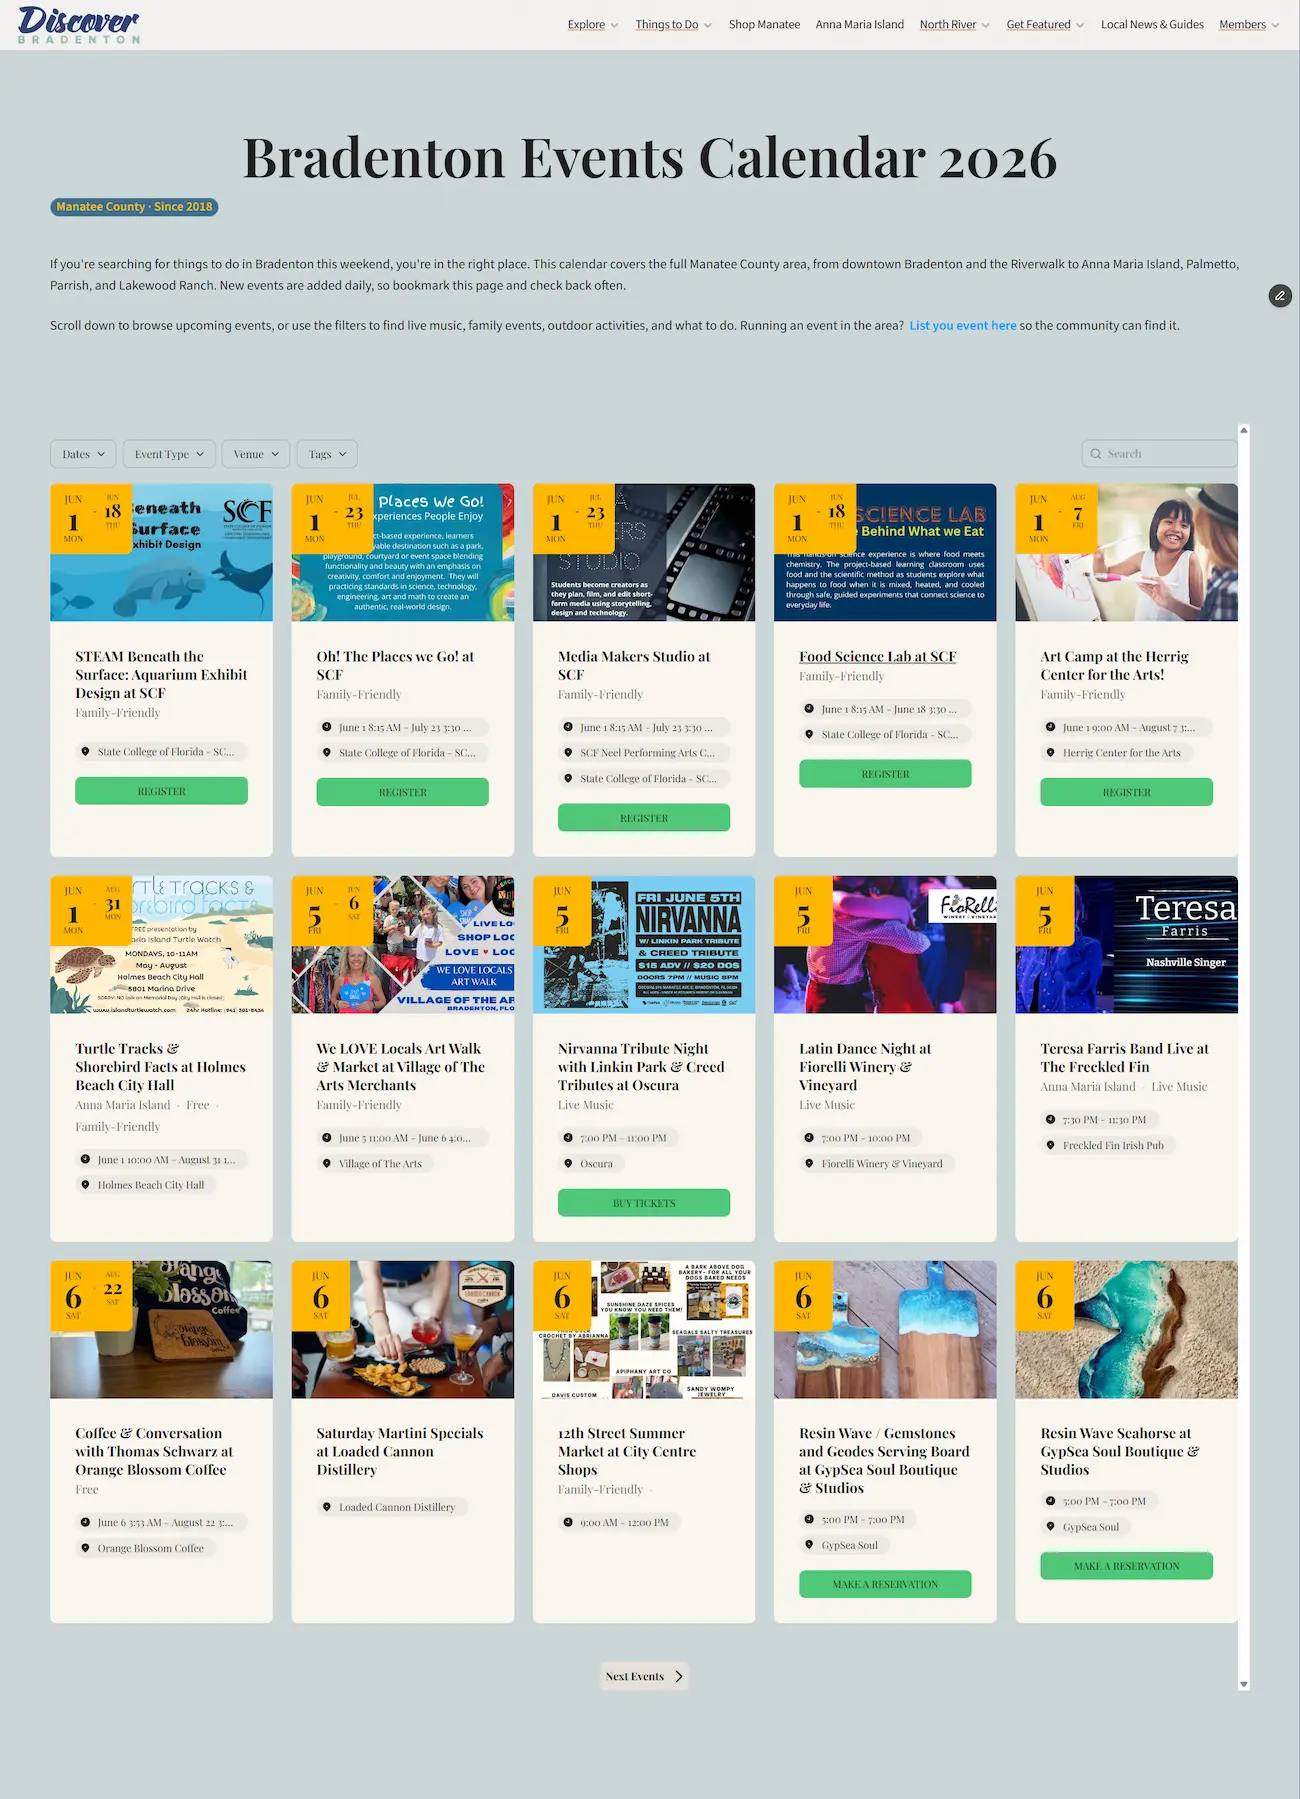
Task: Click Register on Art Camp card
Action: (1126, 792)
